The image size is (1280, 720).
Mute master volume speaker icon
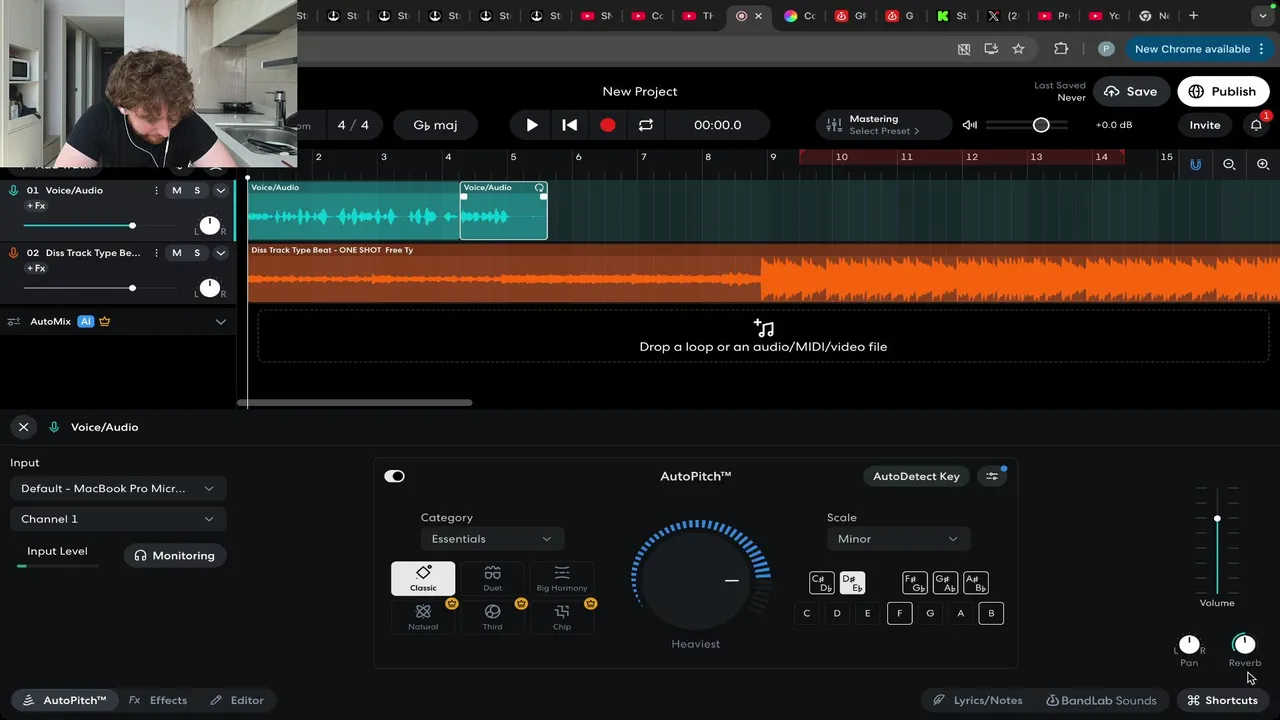click(969, 125)
